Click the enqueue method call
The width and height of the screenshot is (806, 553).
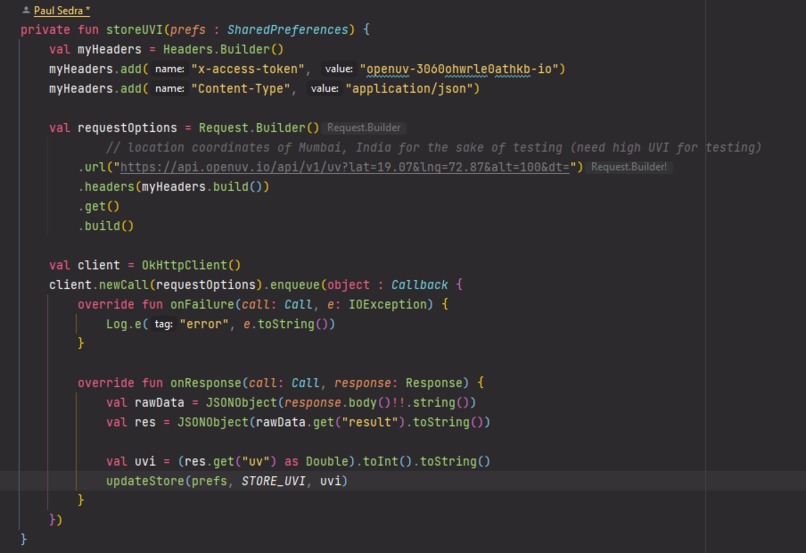[x=295, y=285]
